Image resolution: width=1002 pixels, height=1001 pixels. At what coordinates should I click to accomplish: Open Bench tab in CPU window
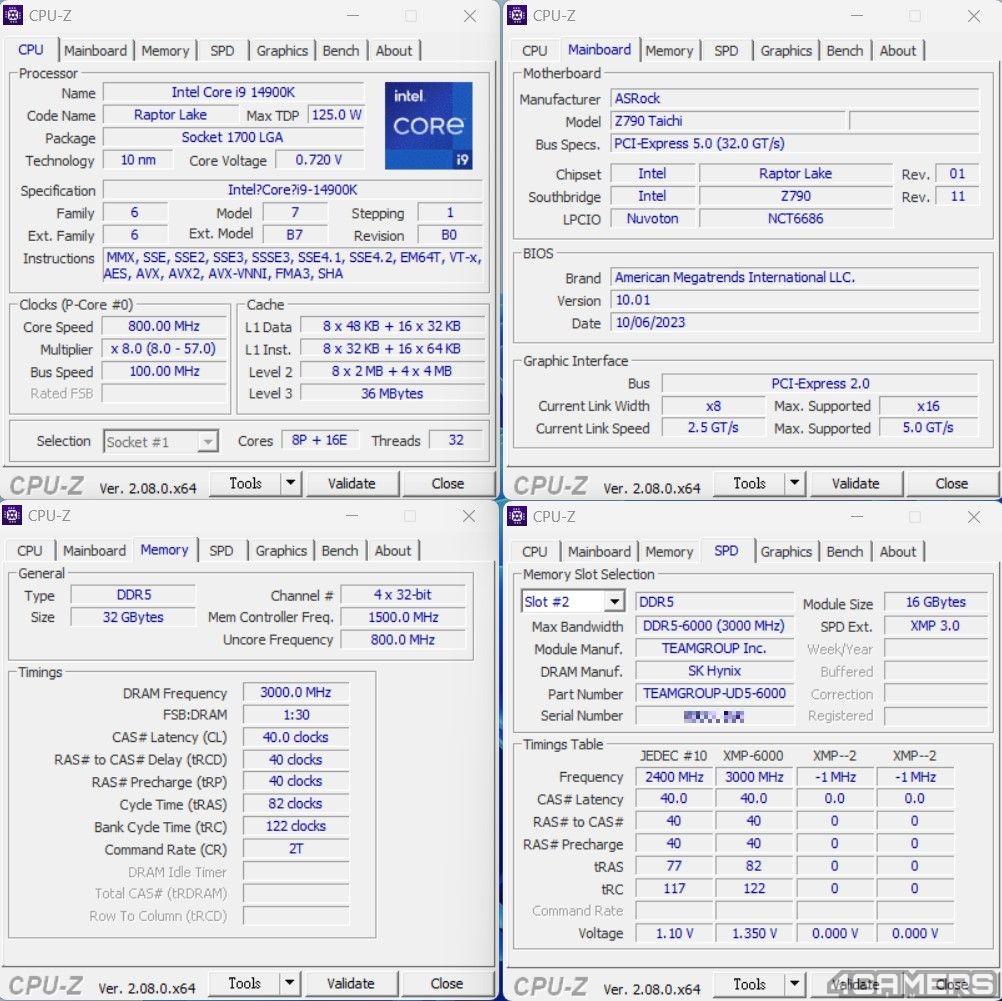[341, 50]
